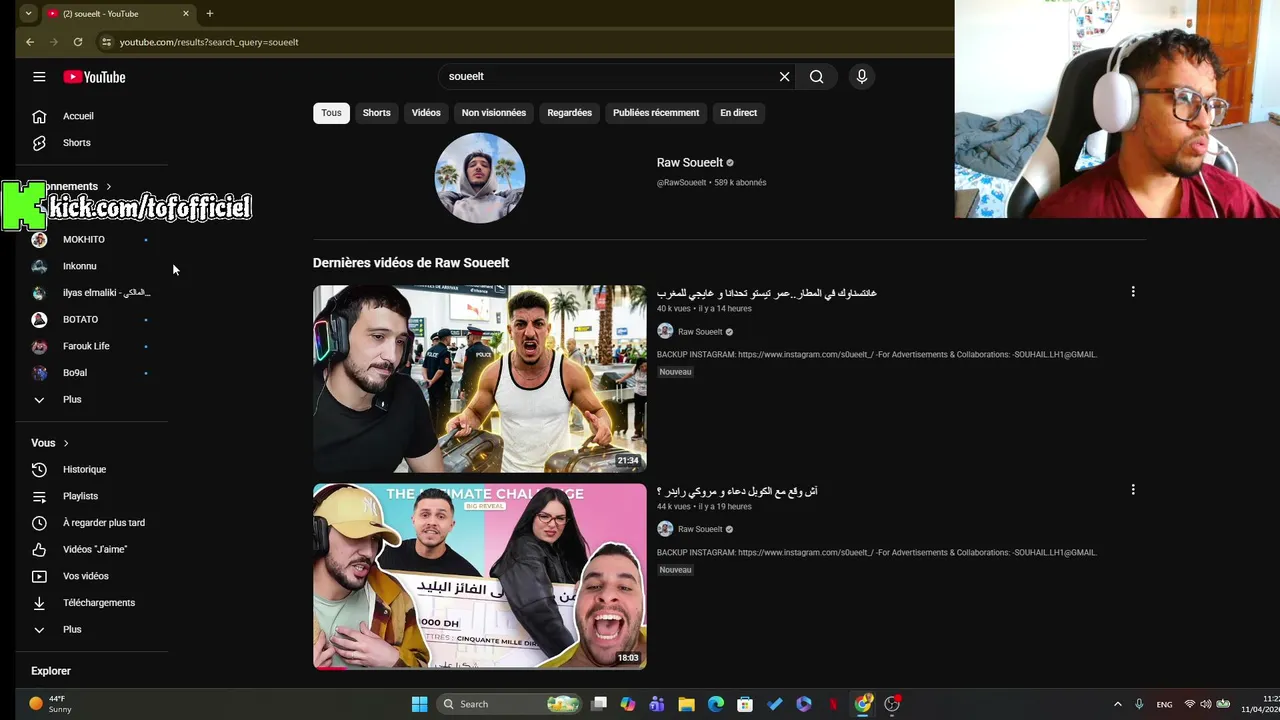The image size is (1280, 720).
Task: Open the three-dot menu for the challenge video
Action: [1133, 490]
